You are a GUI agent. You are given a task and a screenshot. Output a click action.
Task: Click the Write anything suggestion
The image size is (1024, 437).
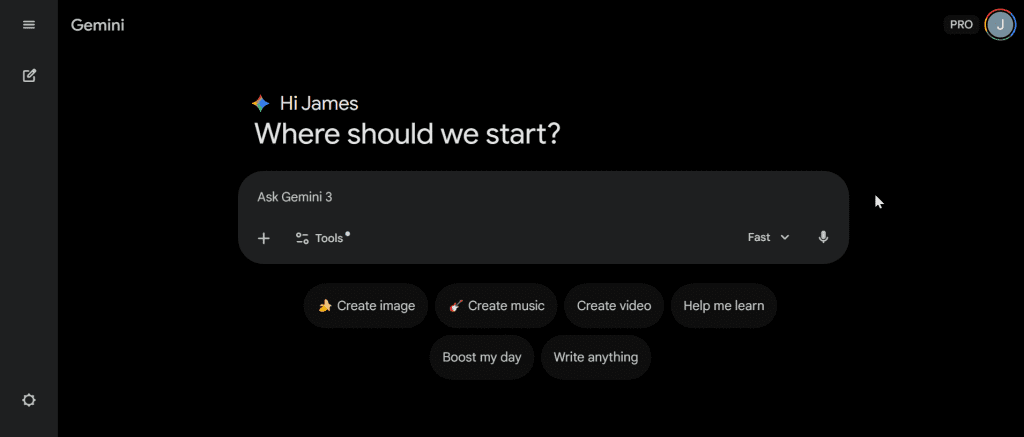point(595,357)
